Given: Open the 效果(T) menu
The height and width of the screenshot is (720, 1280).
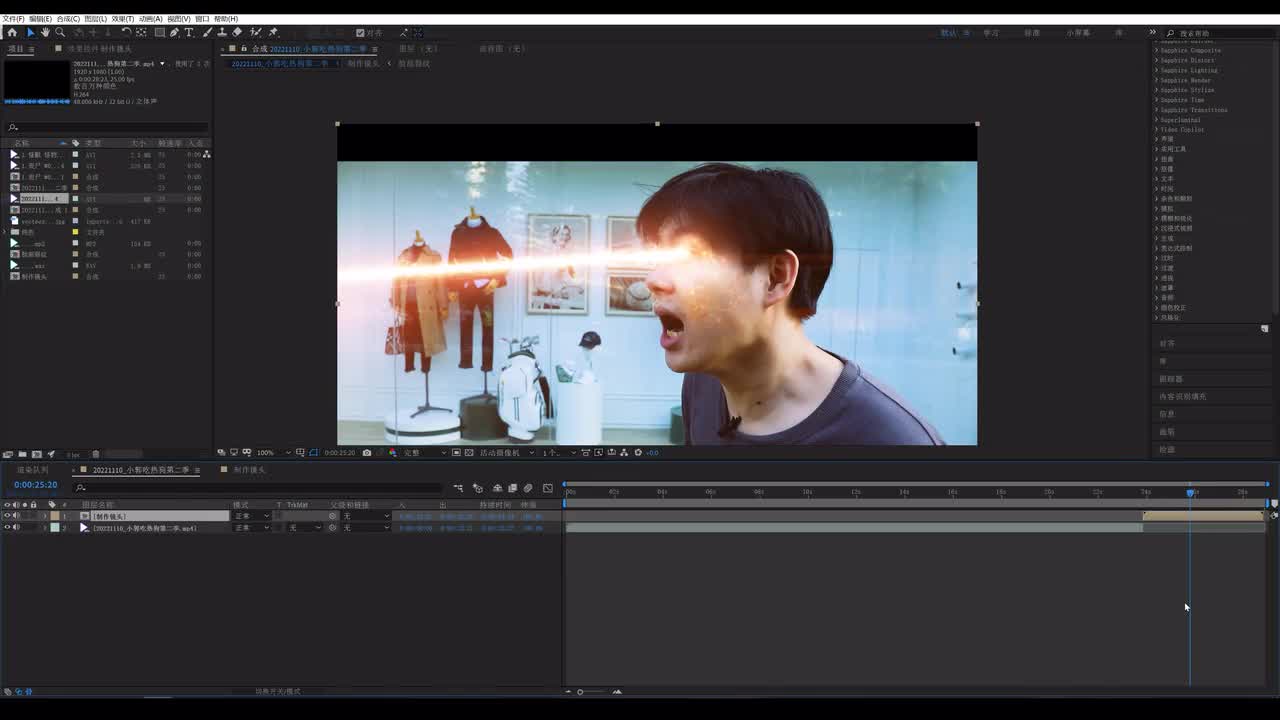Looking at the screenshot, I should (x=122, y=19).
